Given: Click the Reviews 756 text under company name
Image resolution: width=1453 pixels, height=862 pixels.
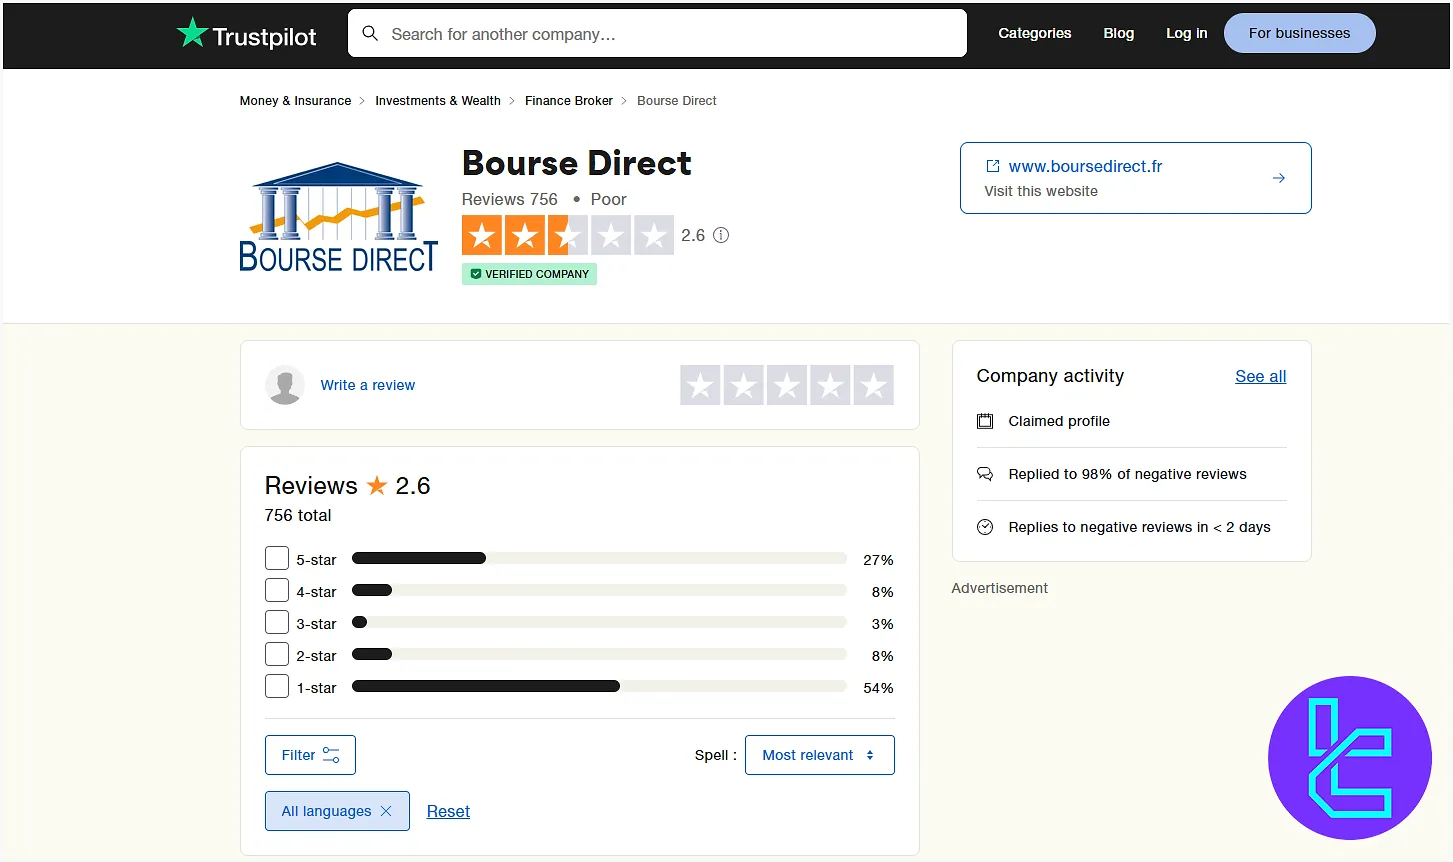Looking at the screenshot, I should (x=509, y=199).
